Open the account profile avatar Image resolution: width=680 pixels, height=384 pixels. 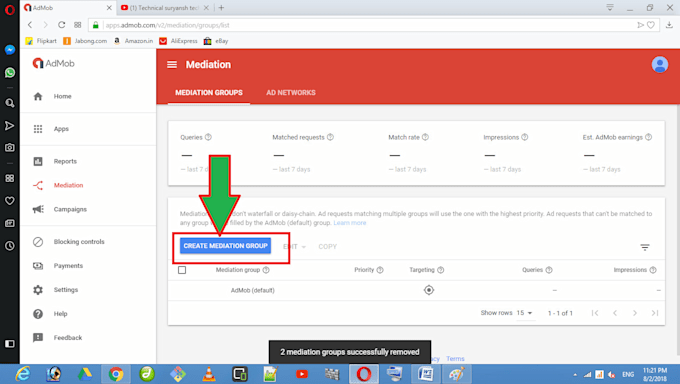tap(660, 65)
